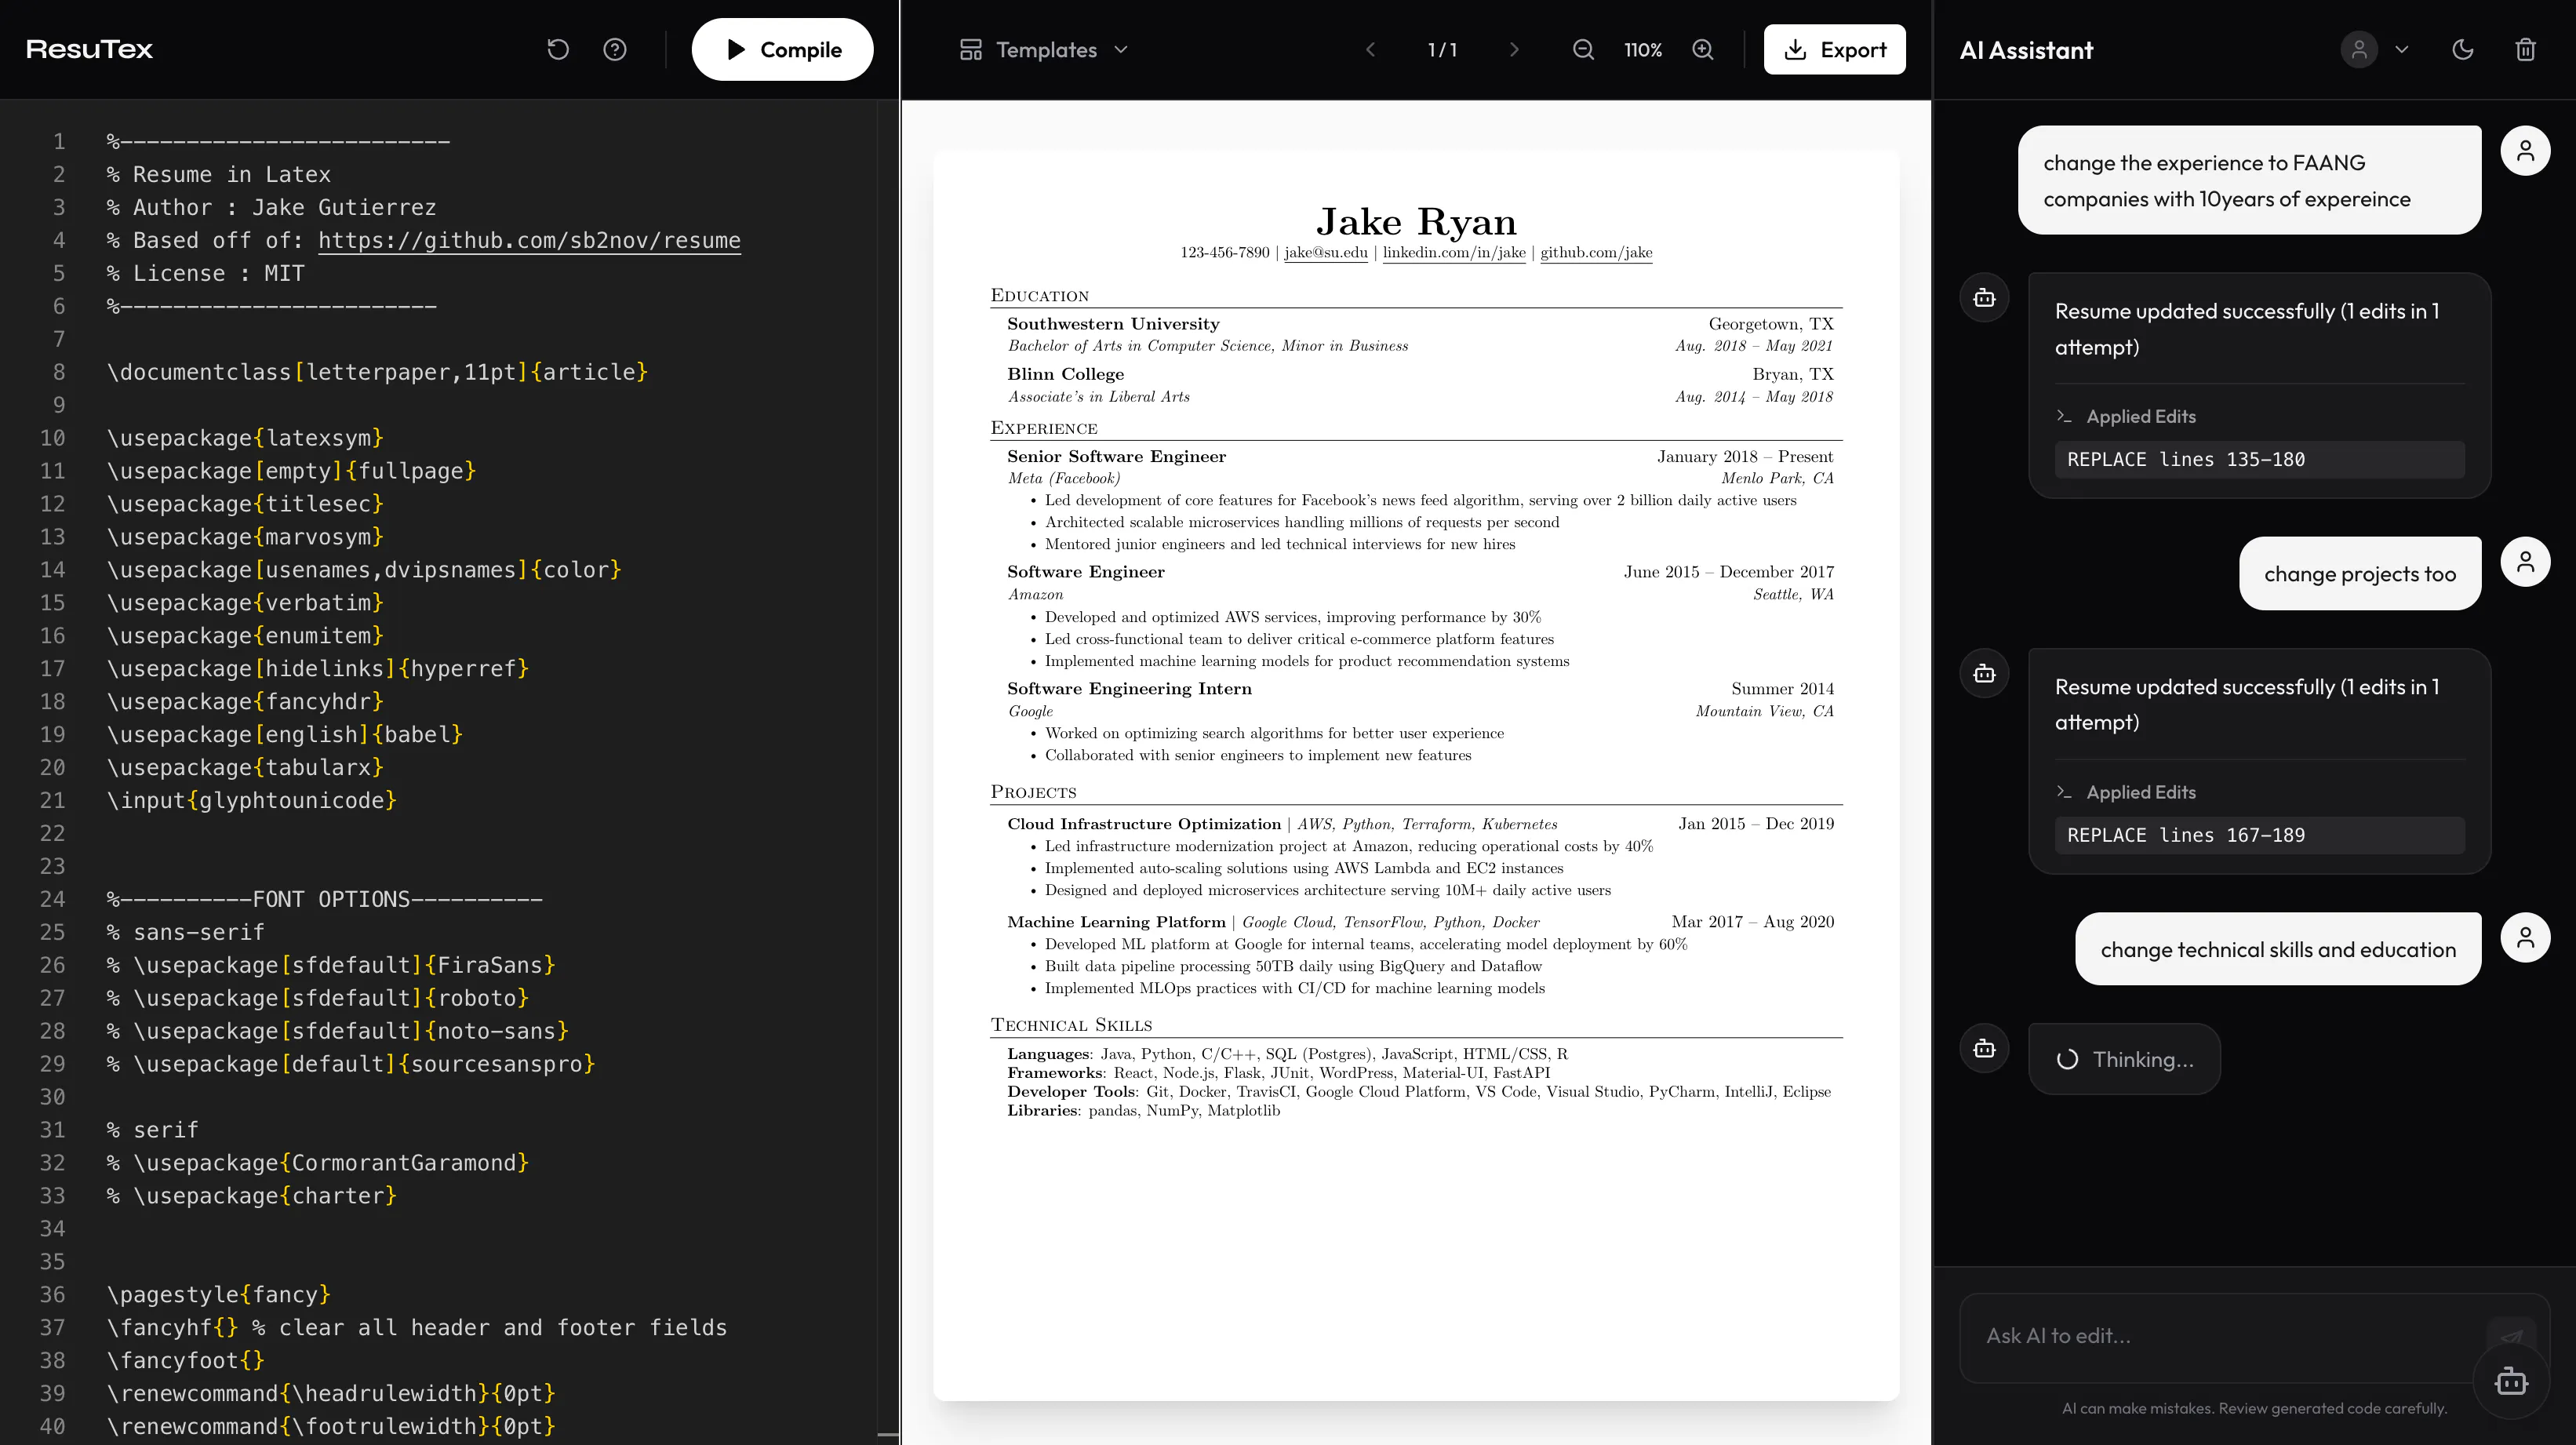Viewport: 2576px width, 1445px height.
Task: Click the \usepackage{tabularx} line in editor
Action: click(x=245, y=767)
